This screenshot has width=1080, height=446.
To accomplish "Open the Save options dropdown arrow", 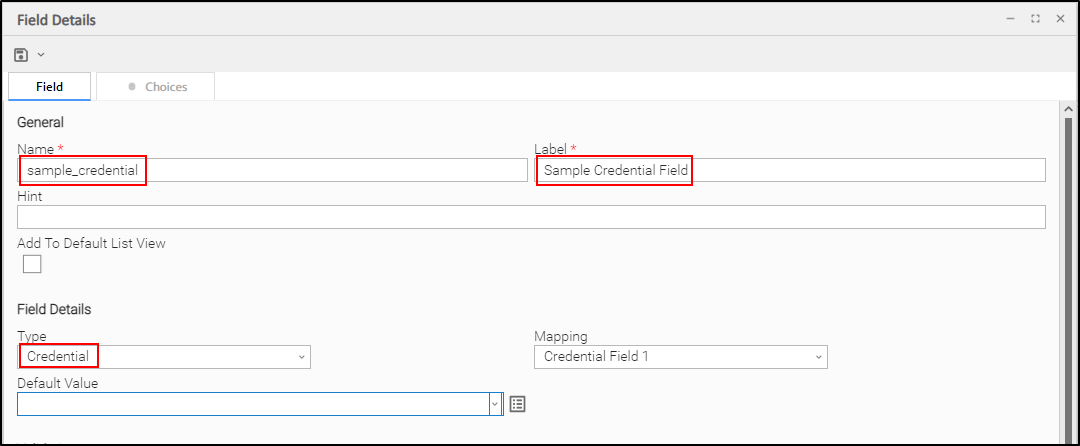I will point(41,54).
